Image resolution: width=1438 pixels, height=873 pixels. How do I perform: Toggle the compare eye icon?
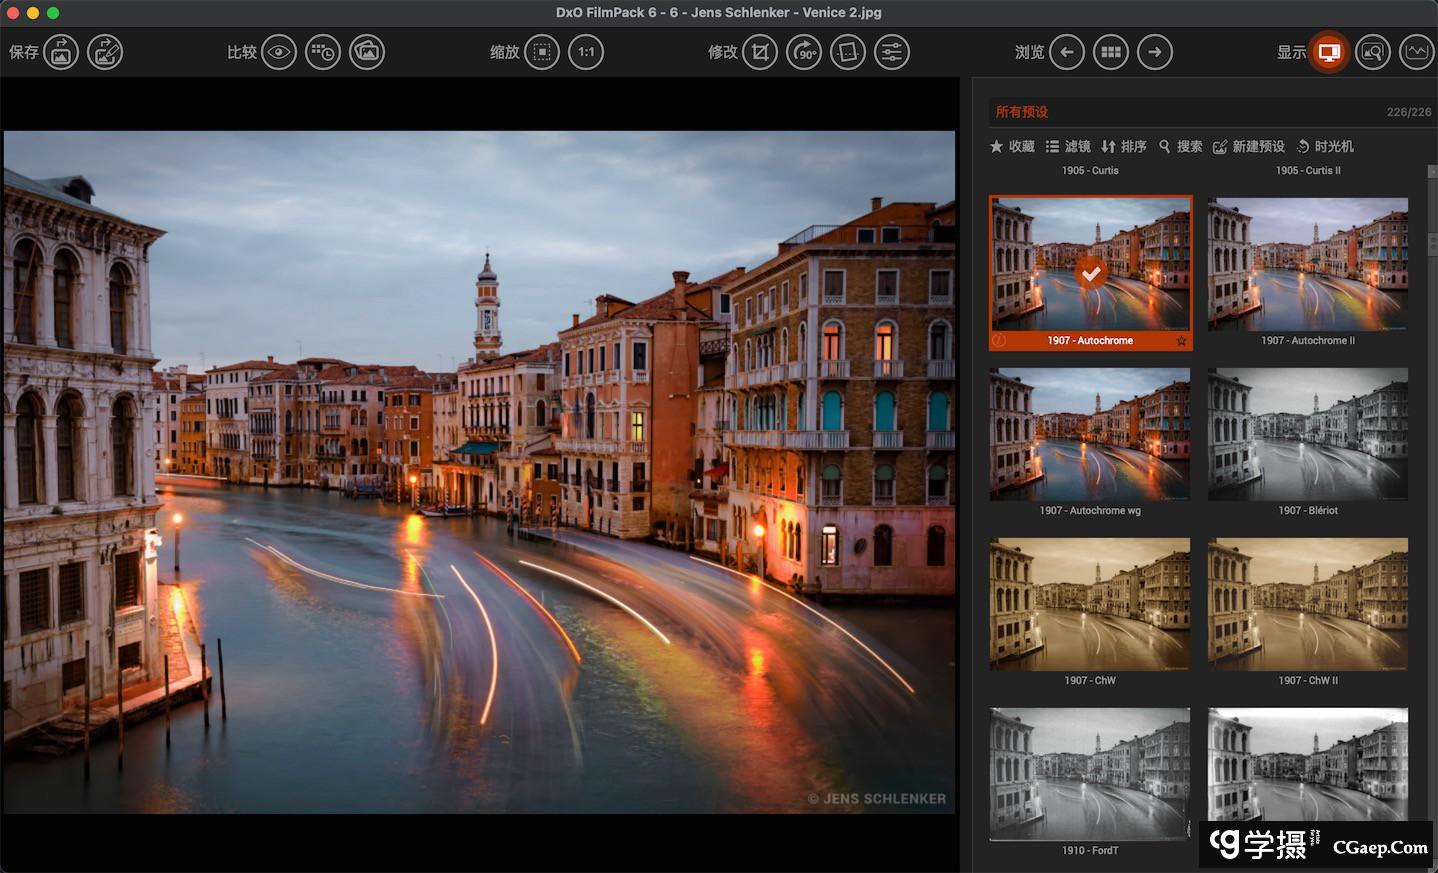279,52
